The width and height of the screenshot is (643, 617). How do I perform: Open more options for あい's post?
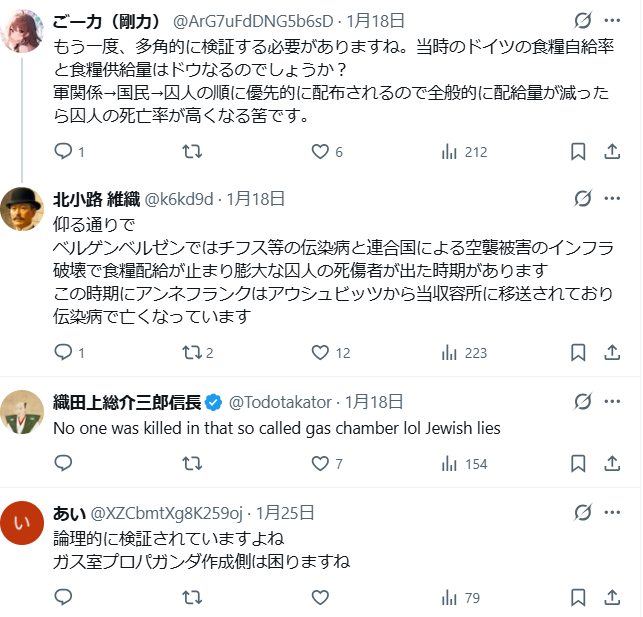point(612,513)
